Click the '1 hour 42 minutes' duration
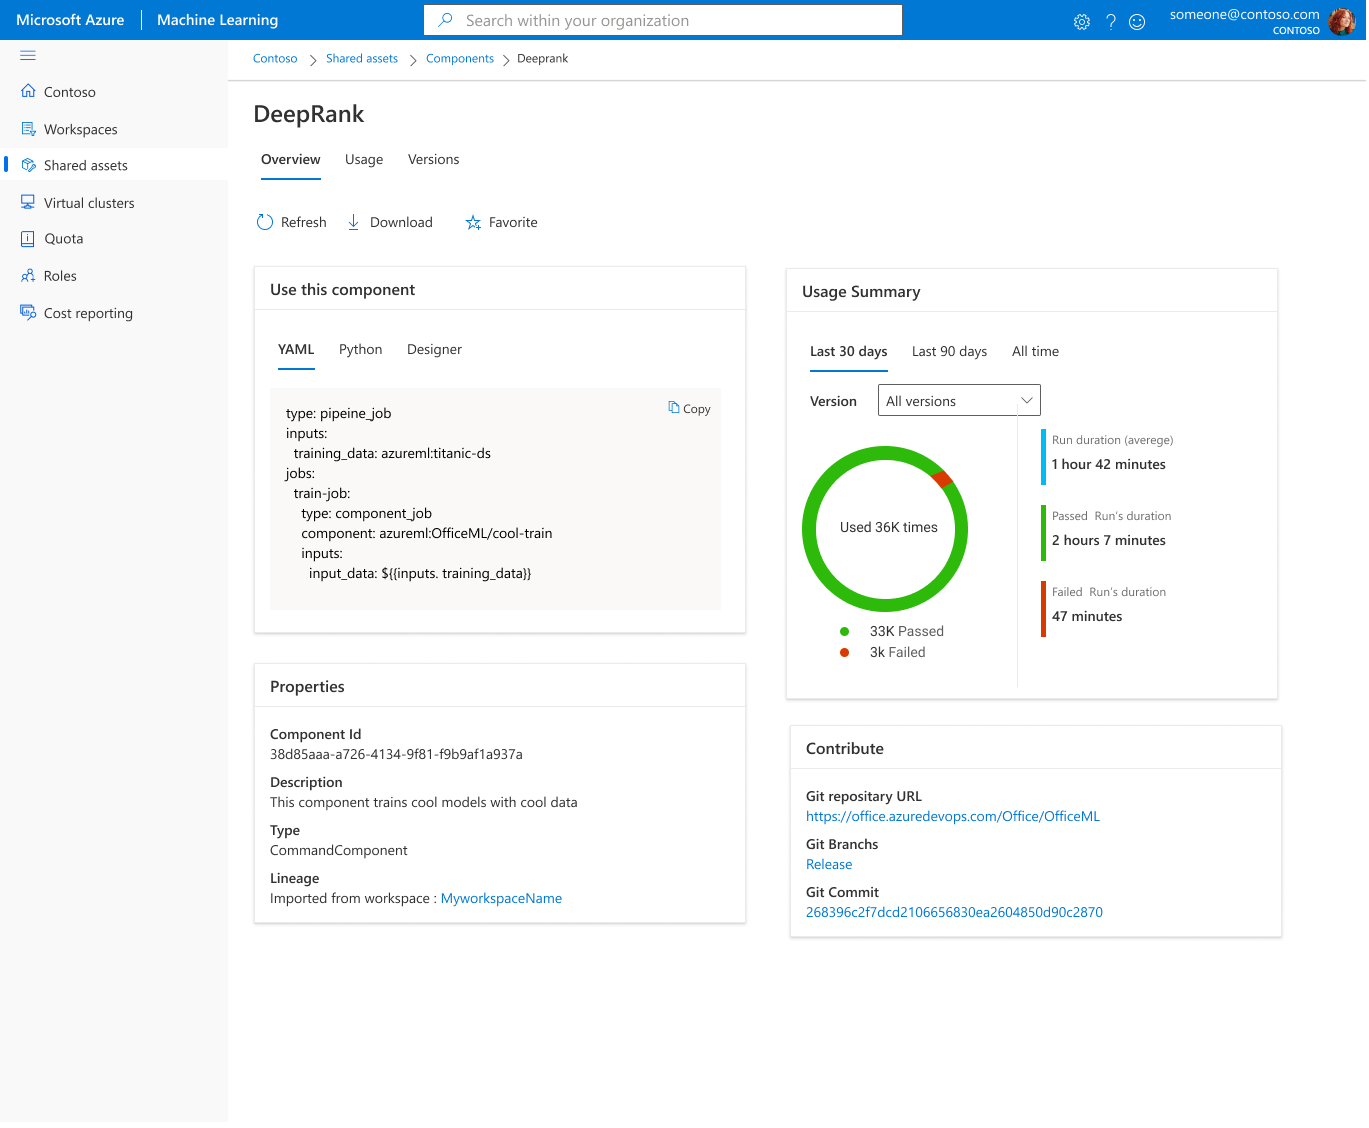The image size is (1369, 1128). click(1109, 464)
